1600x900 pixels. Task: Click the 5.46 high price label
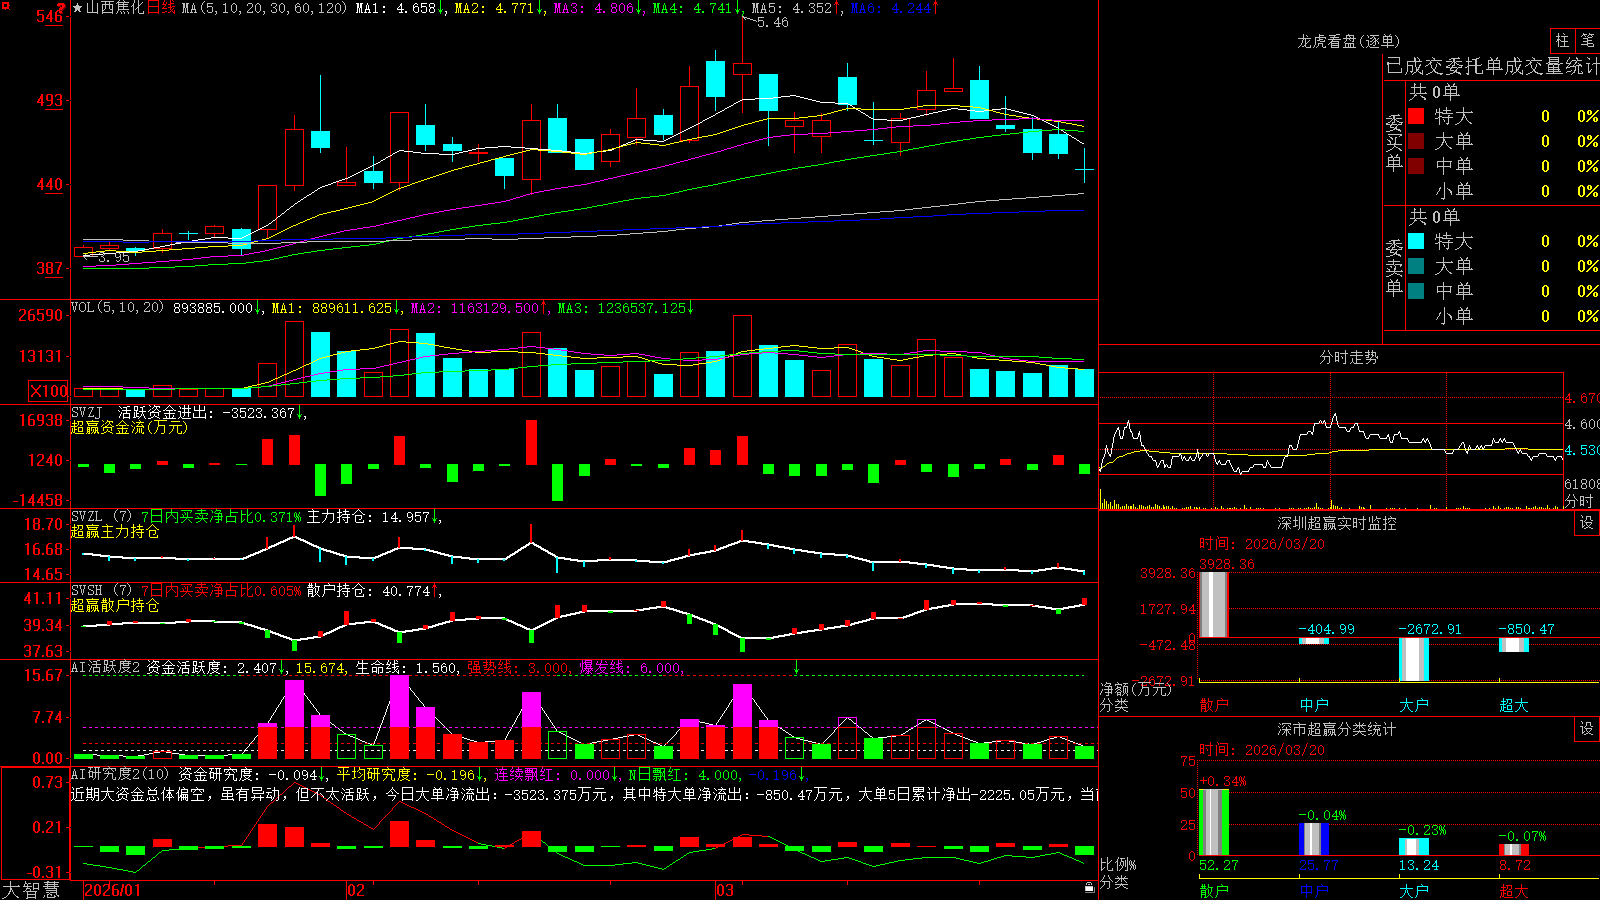coord(773,22)
